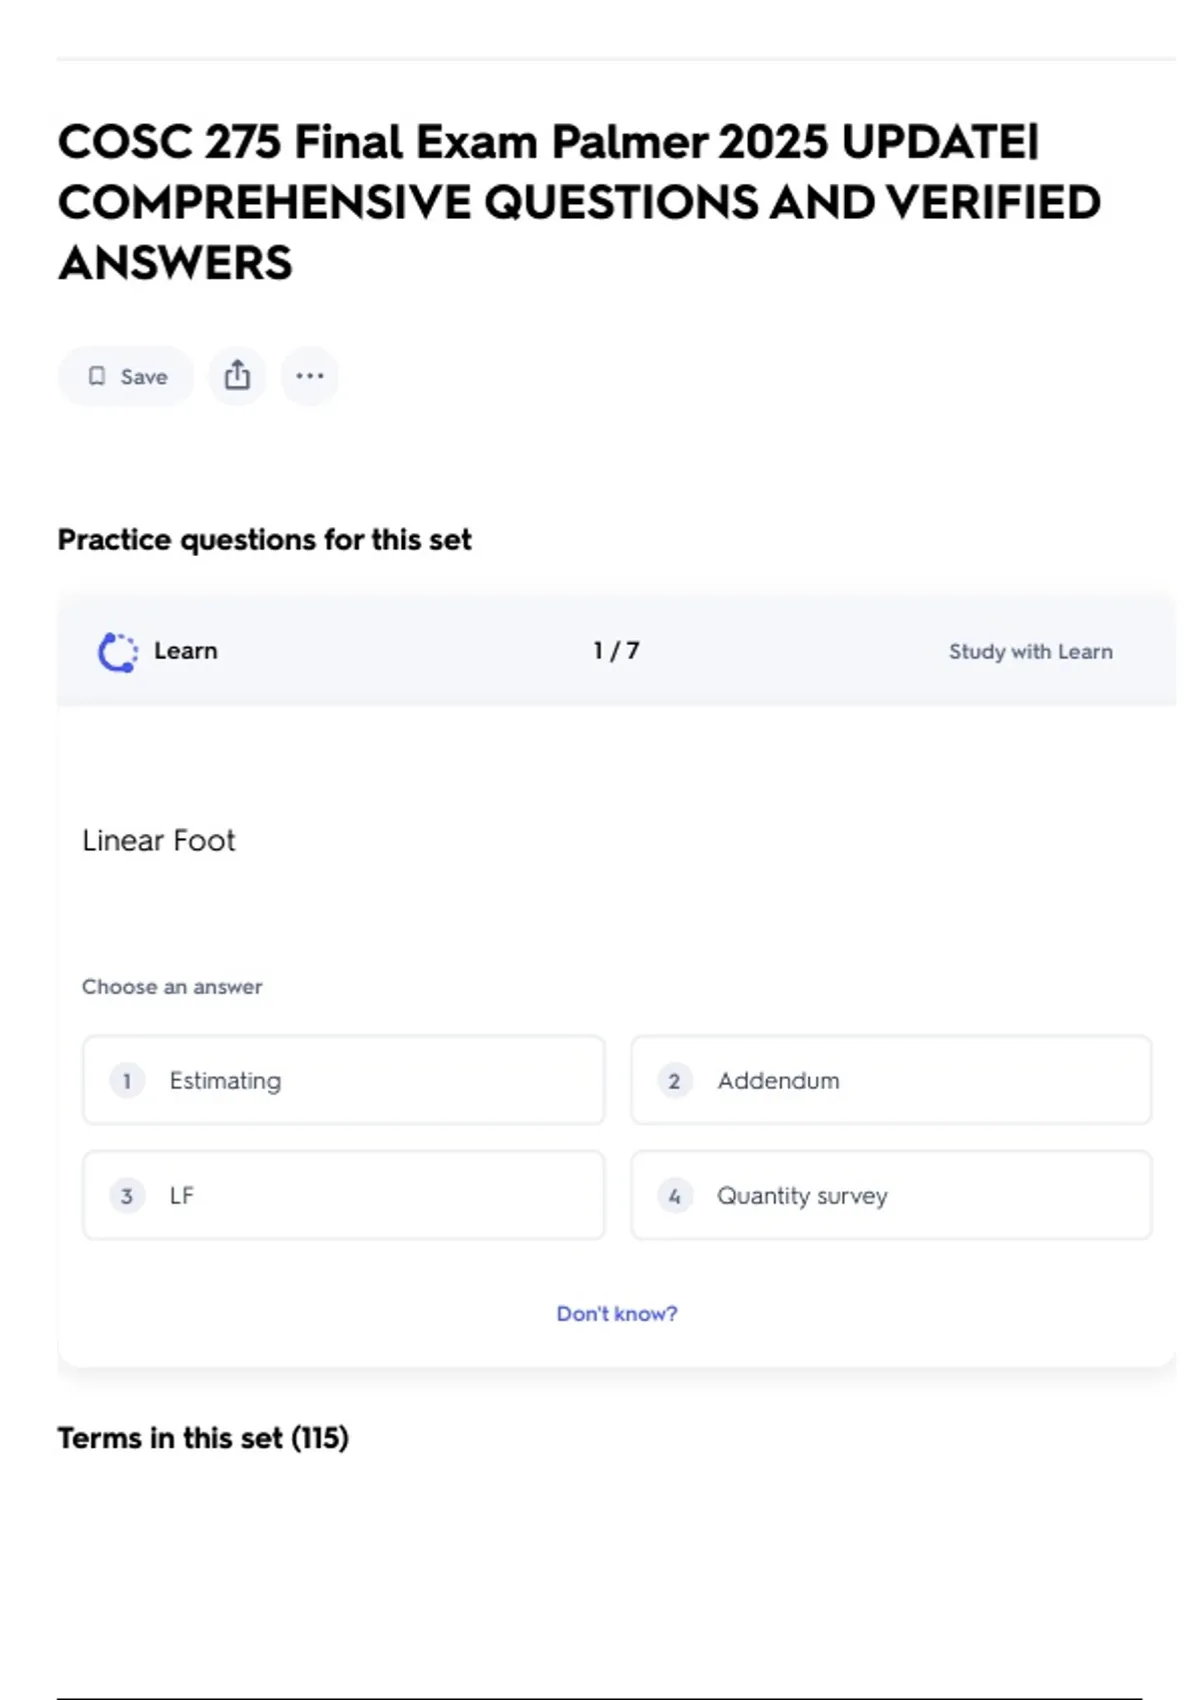
Task: Click the circular Learn logo icon
Action: 118,652
